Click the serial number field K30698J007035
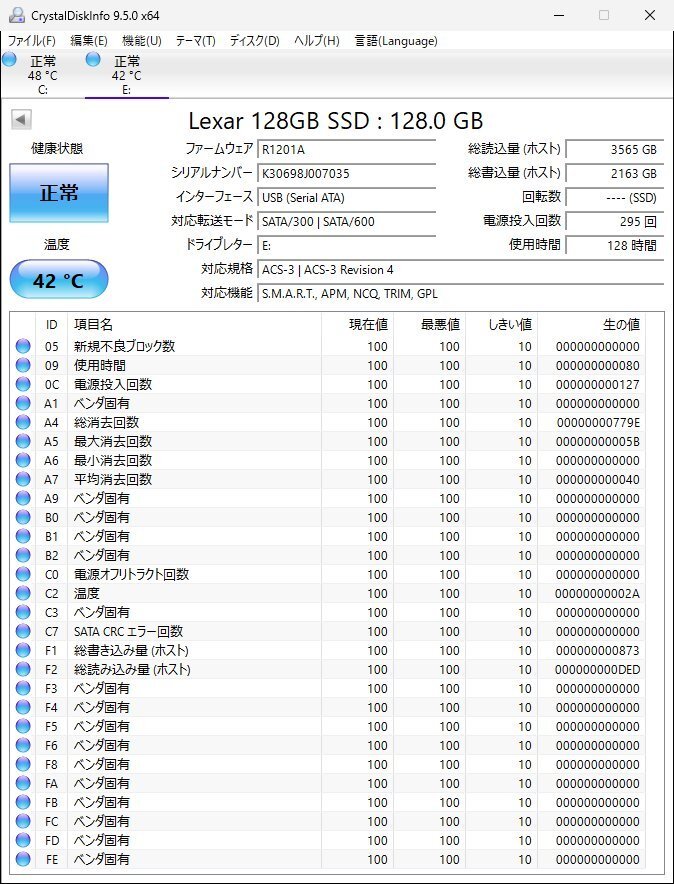The height and width of the screenshot is (884, 674). (x=347, y=174)
